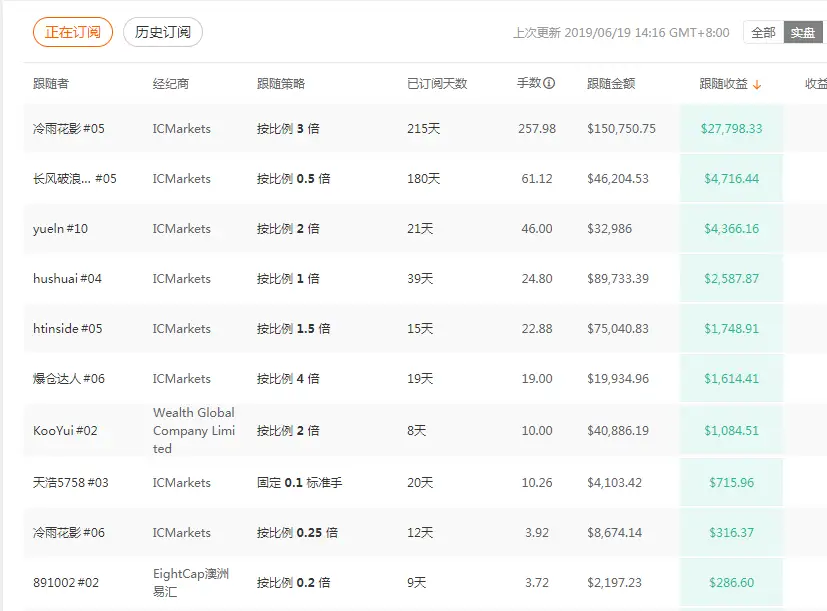Viewport: 827px width, 611px height.
Task: Open follower yueln #10
Action: tap(60, 229)
